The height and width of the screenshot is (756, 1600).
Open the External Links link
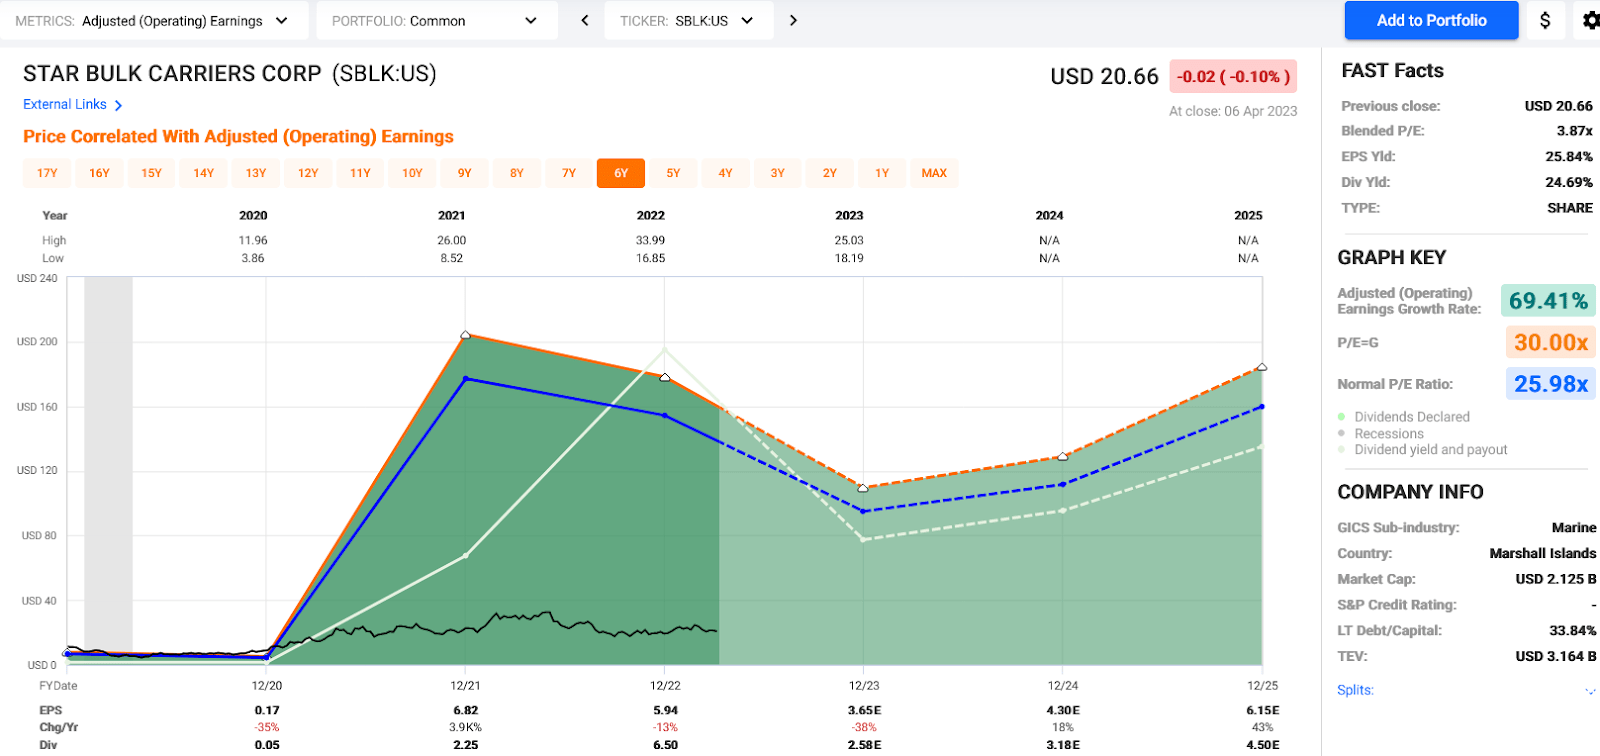coord(65,104)
